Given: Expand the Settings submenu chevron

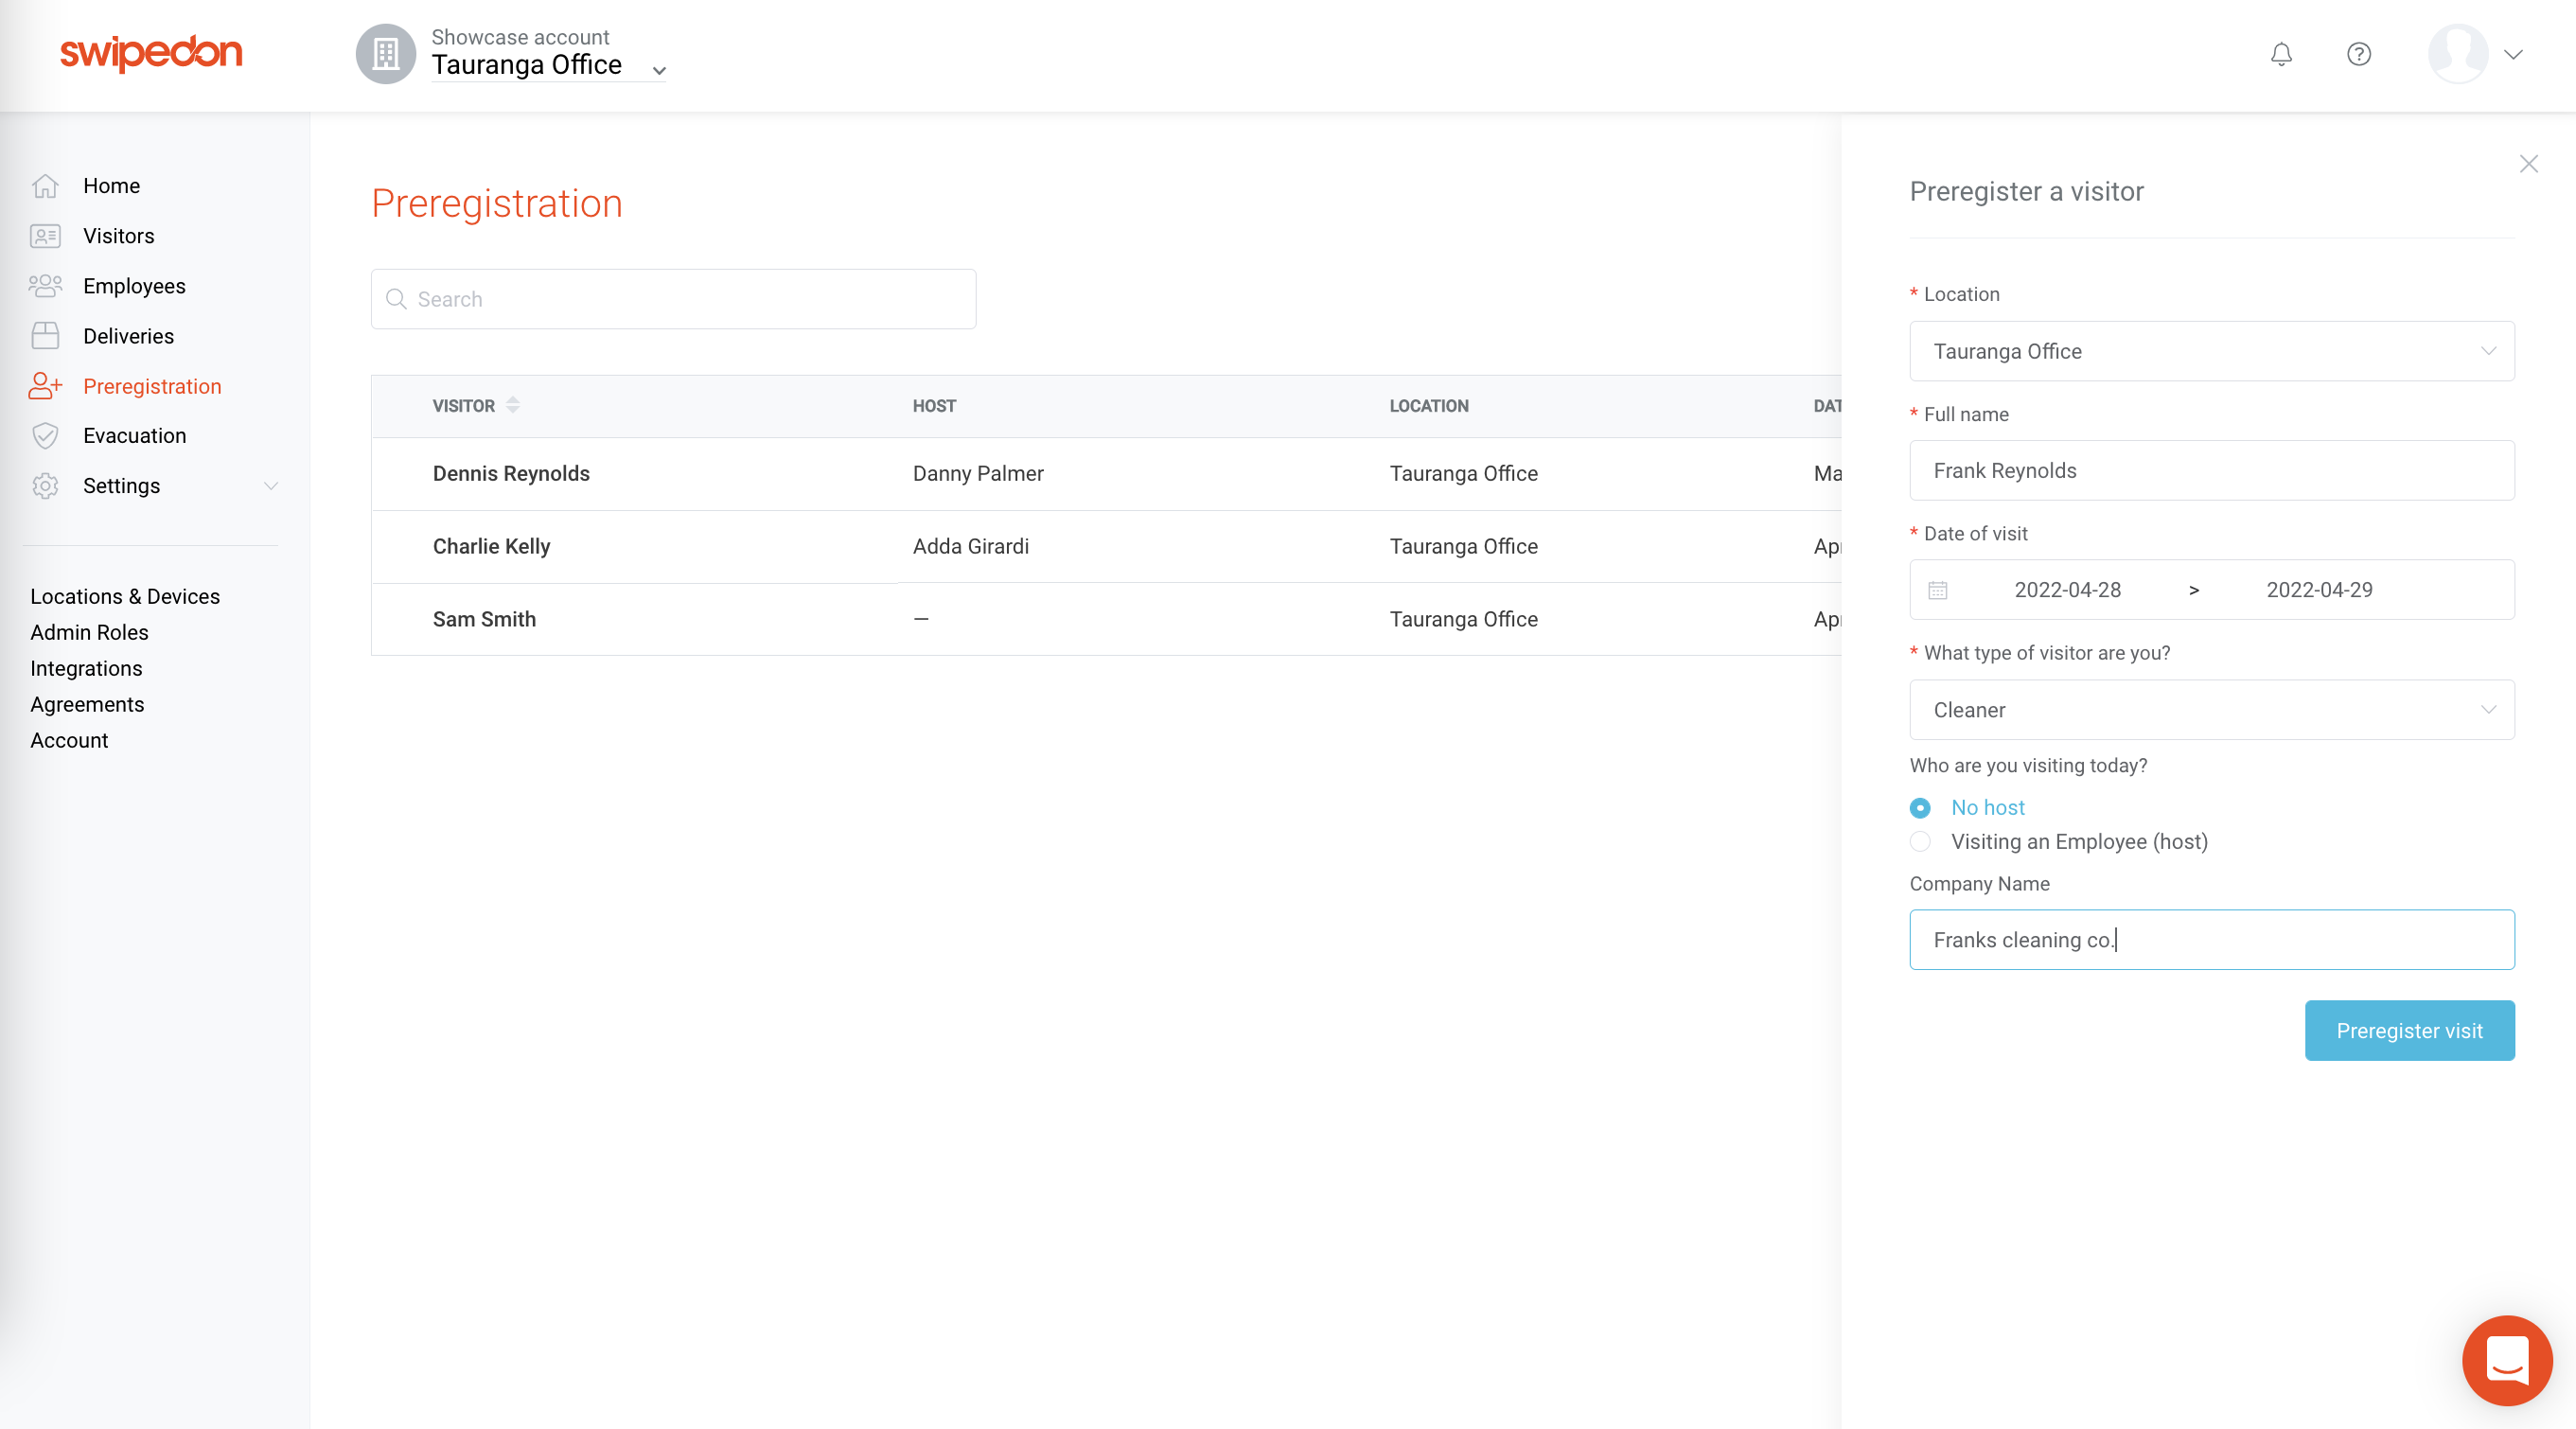Looking at the screenshot, I should [270, 486].
